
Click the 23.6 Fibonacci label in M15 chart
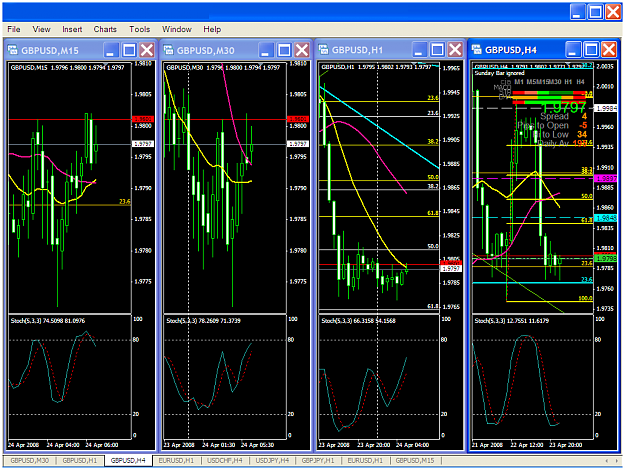click(x=125, y=202)
